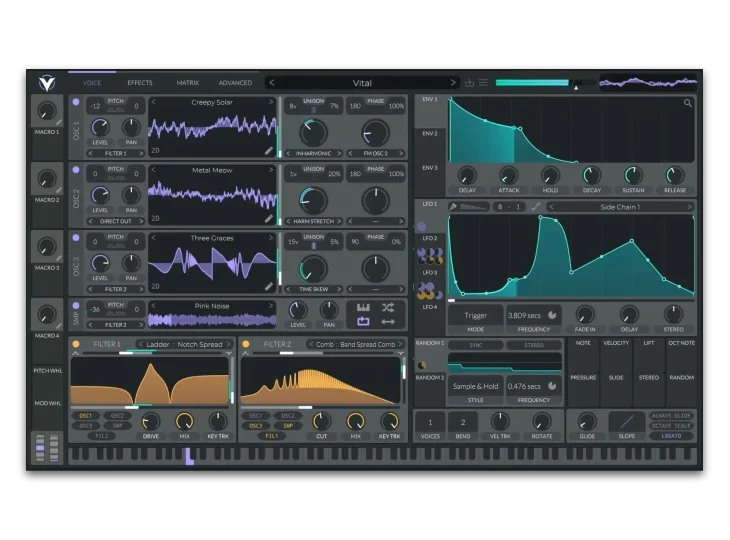The image size is (730, 540).
Task: Disable the Filter 1 power toggle
Action: [x=75, y=344]
